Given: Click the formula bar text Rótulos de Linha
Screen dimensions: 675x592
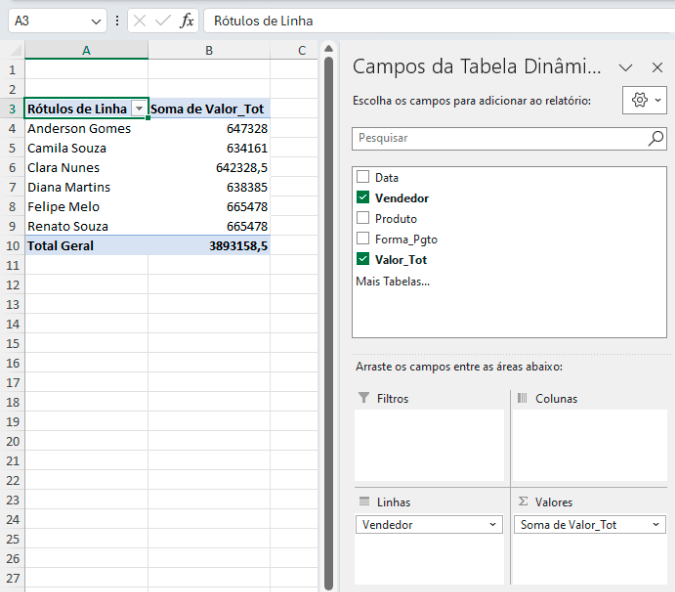Looking at the screenshot, I should point(263,21).
